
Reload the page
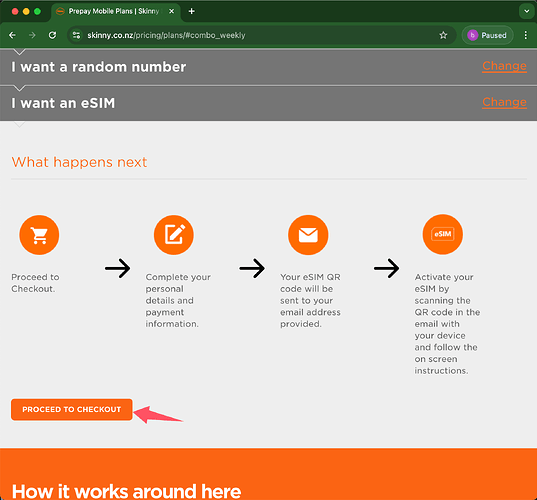click(52, 35)
